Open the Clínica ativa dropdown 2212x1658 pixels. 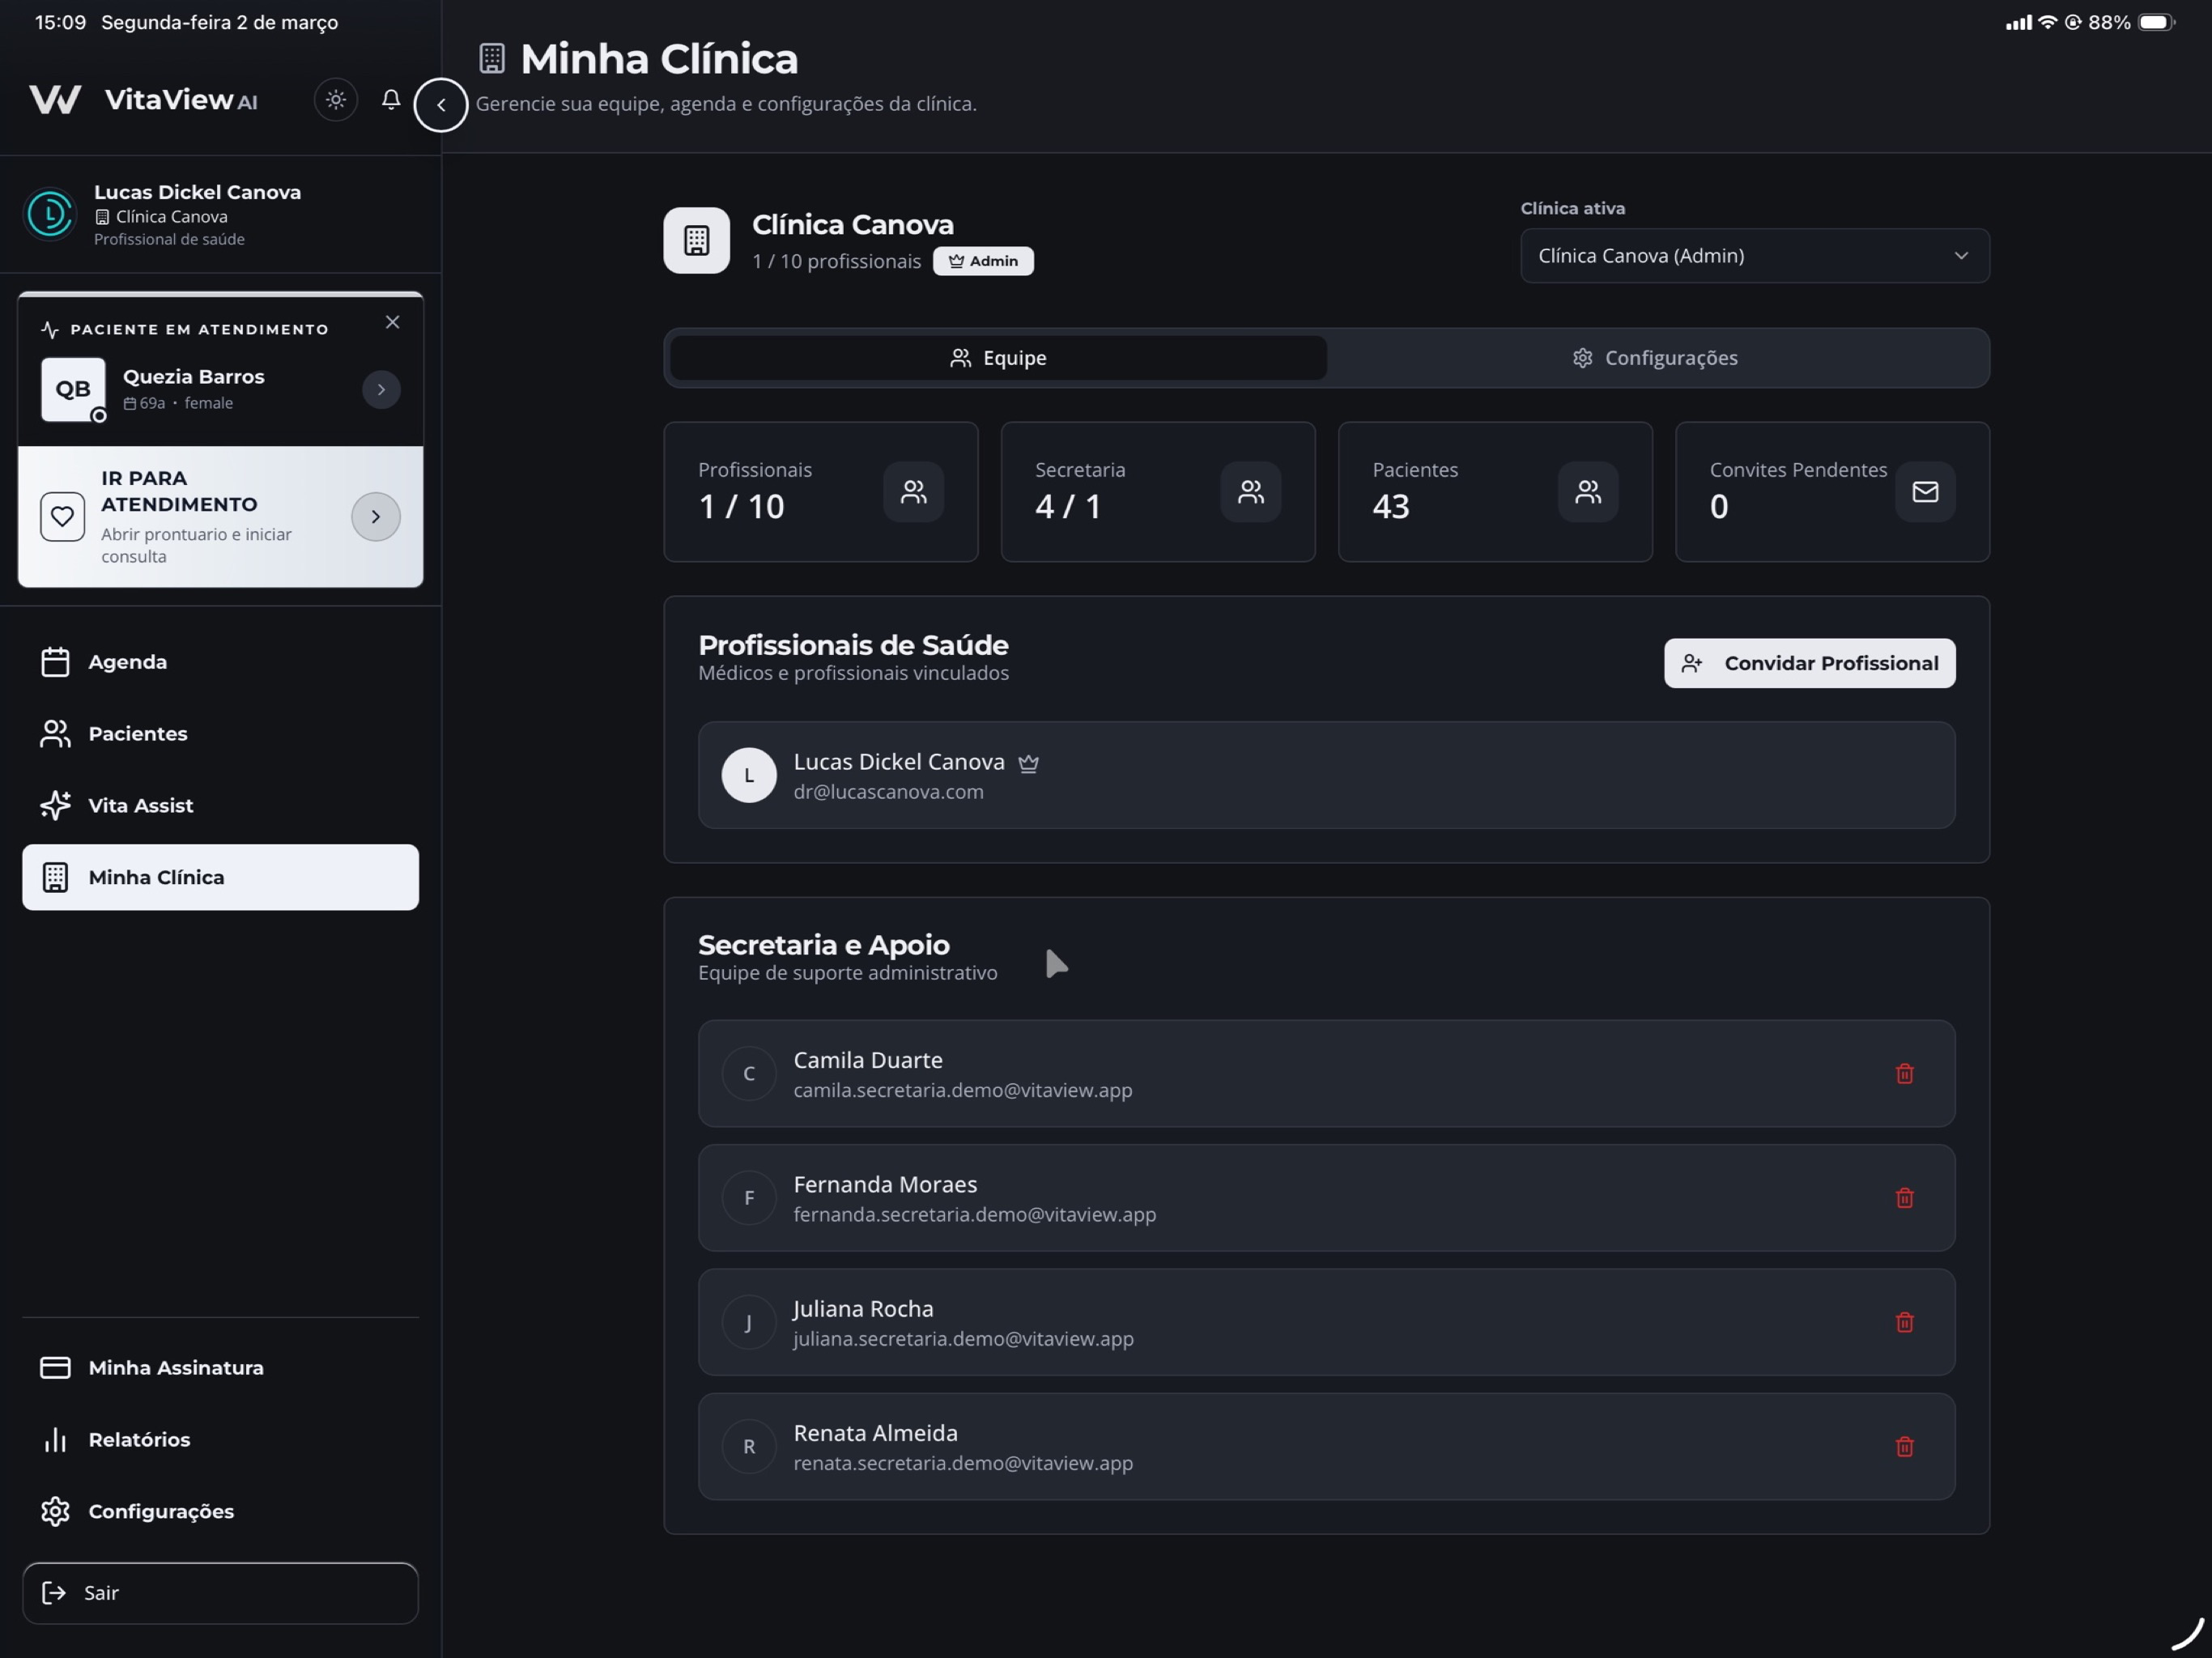(1755, 256)
